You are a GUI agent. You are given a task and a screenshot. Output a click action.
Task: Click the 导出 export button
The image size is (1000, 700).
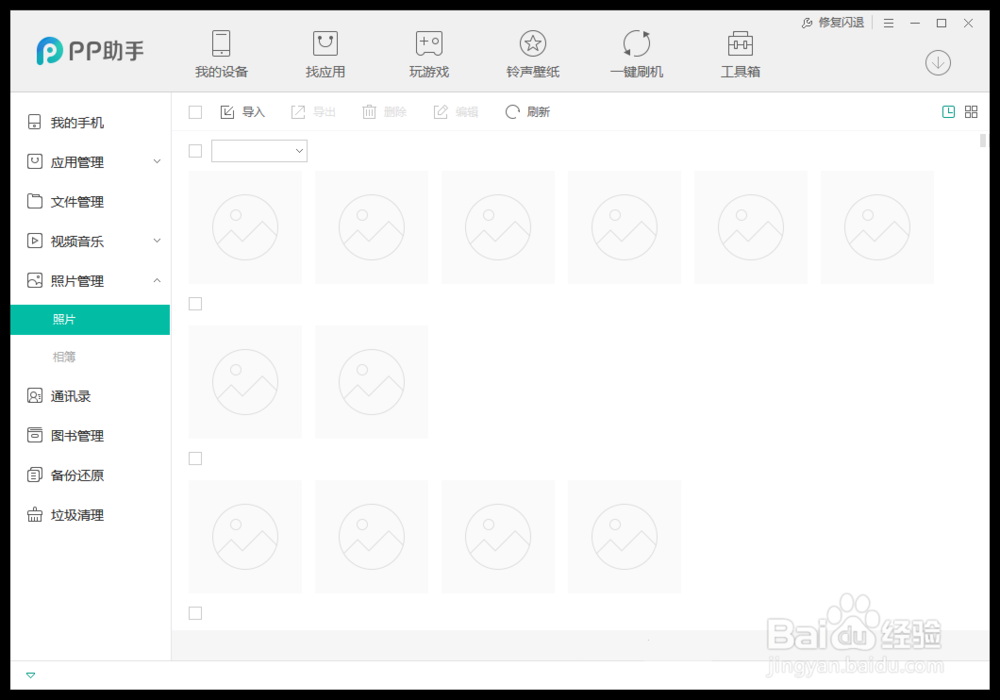313,112
